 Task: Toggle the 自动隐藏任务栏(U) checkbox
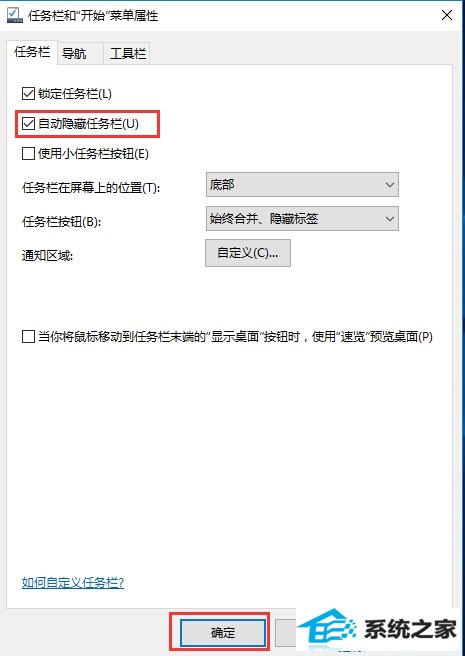point(28,123)
